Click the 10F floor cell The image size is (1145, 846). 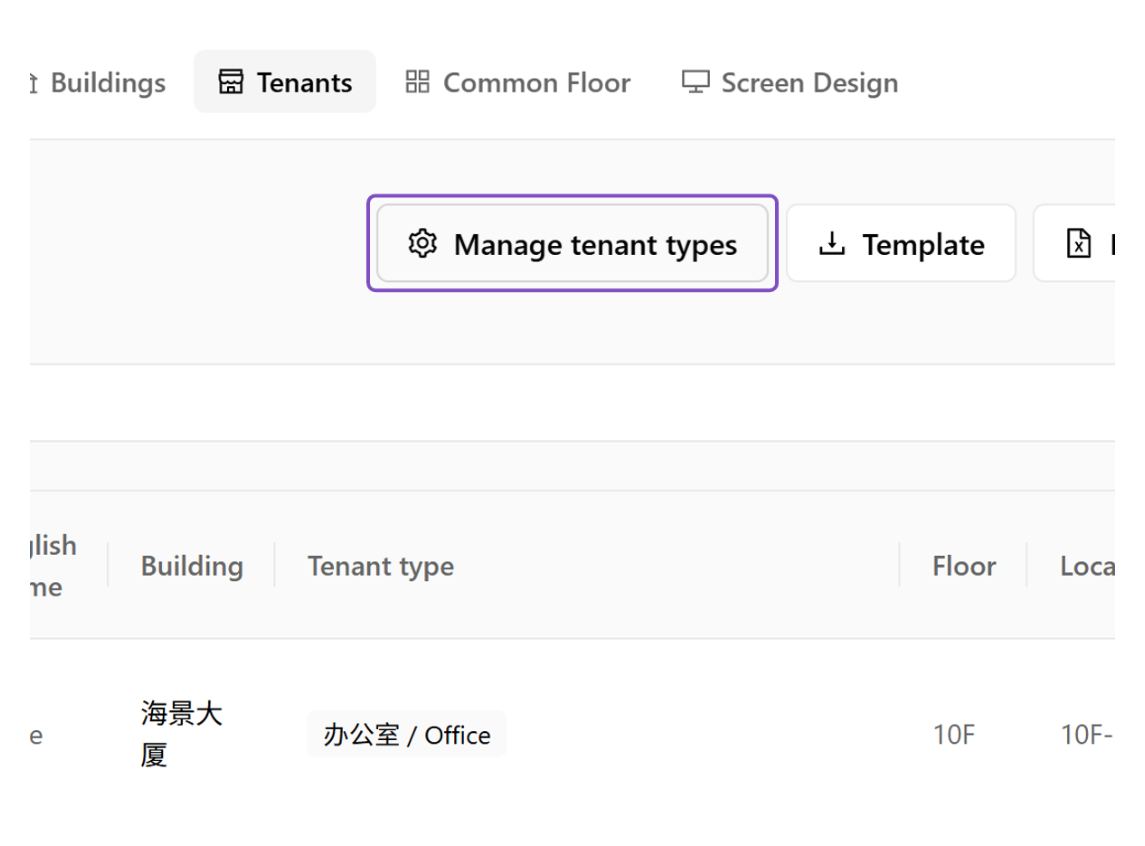(954, 735)
